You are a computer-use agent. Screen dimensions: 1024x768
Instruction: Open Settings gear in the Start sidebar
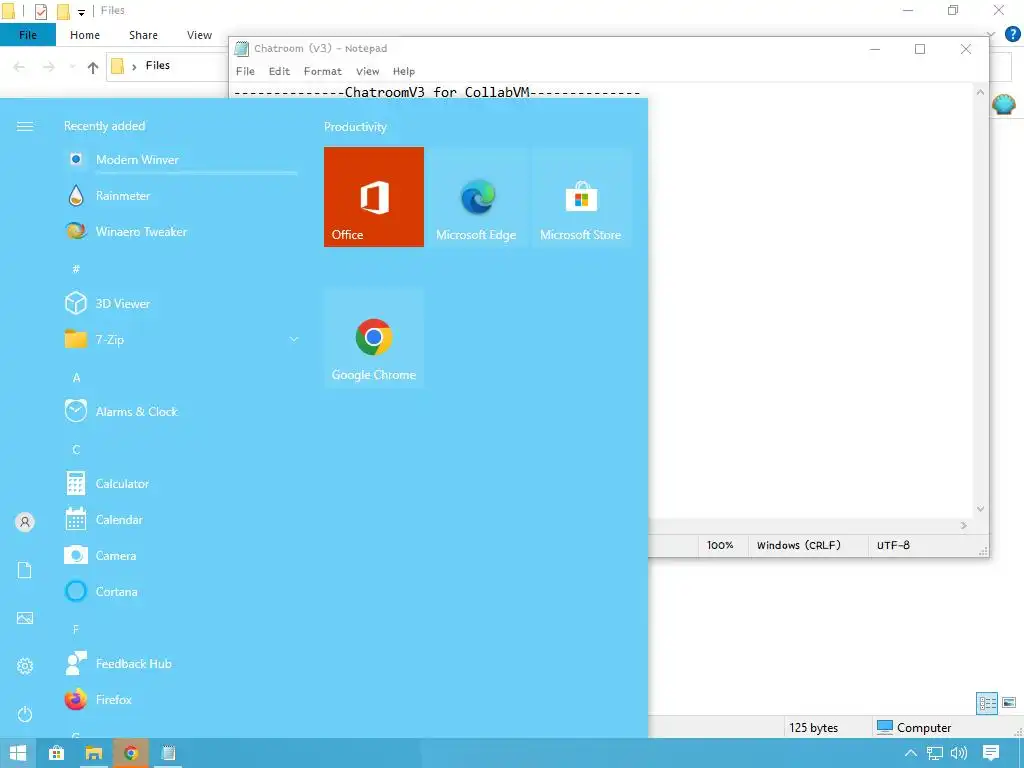[25, 666]
